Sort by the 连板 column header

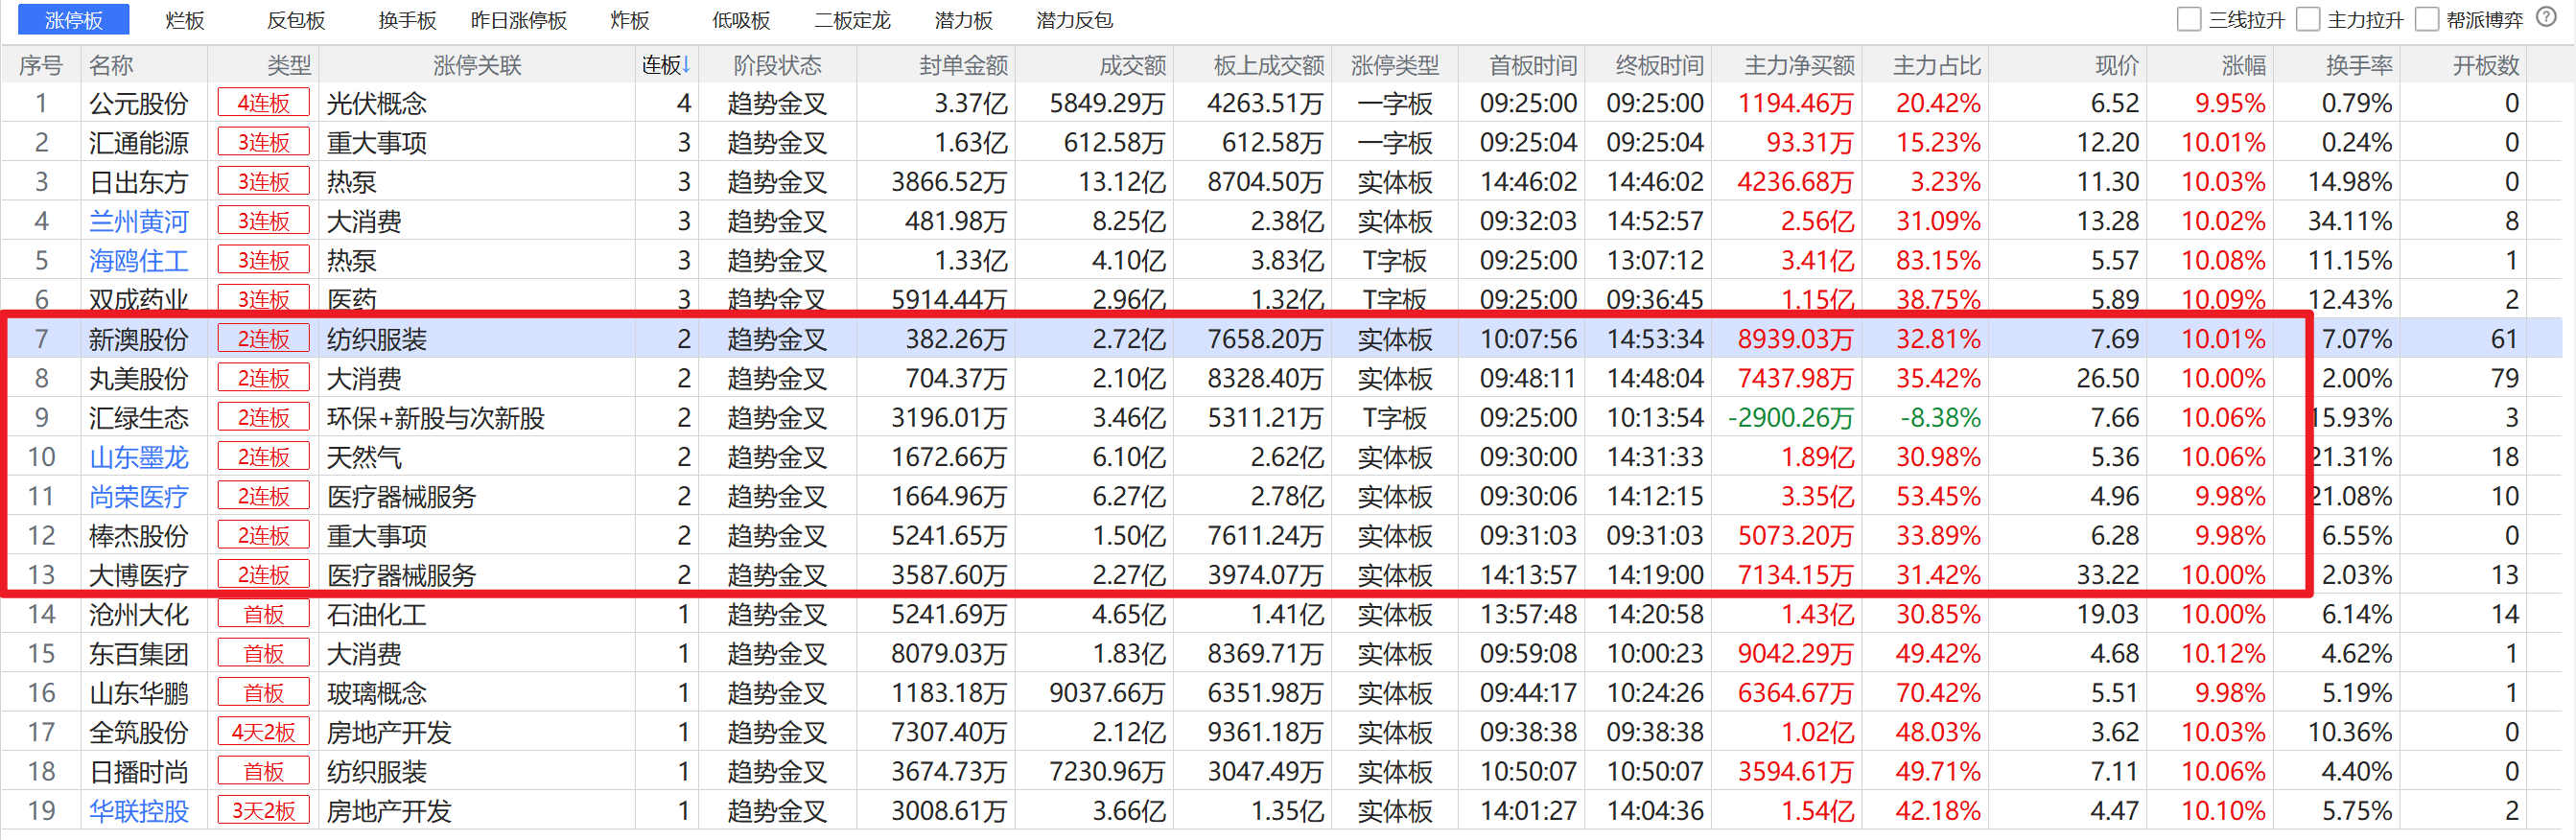point(666,65)
